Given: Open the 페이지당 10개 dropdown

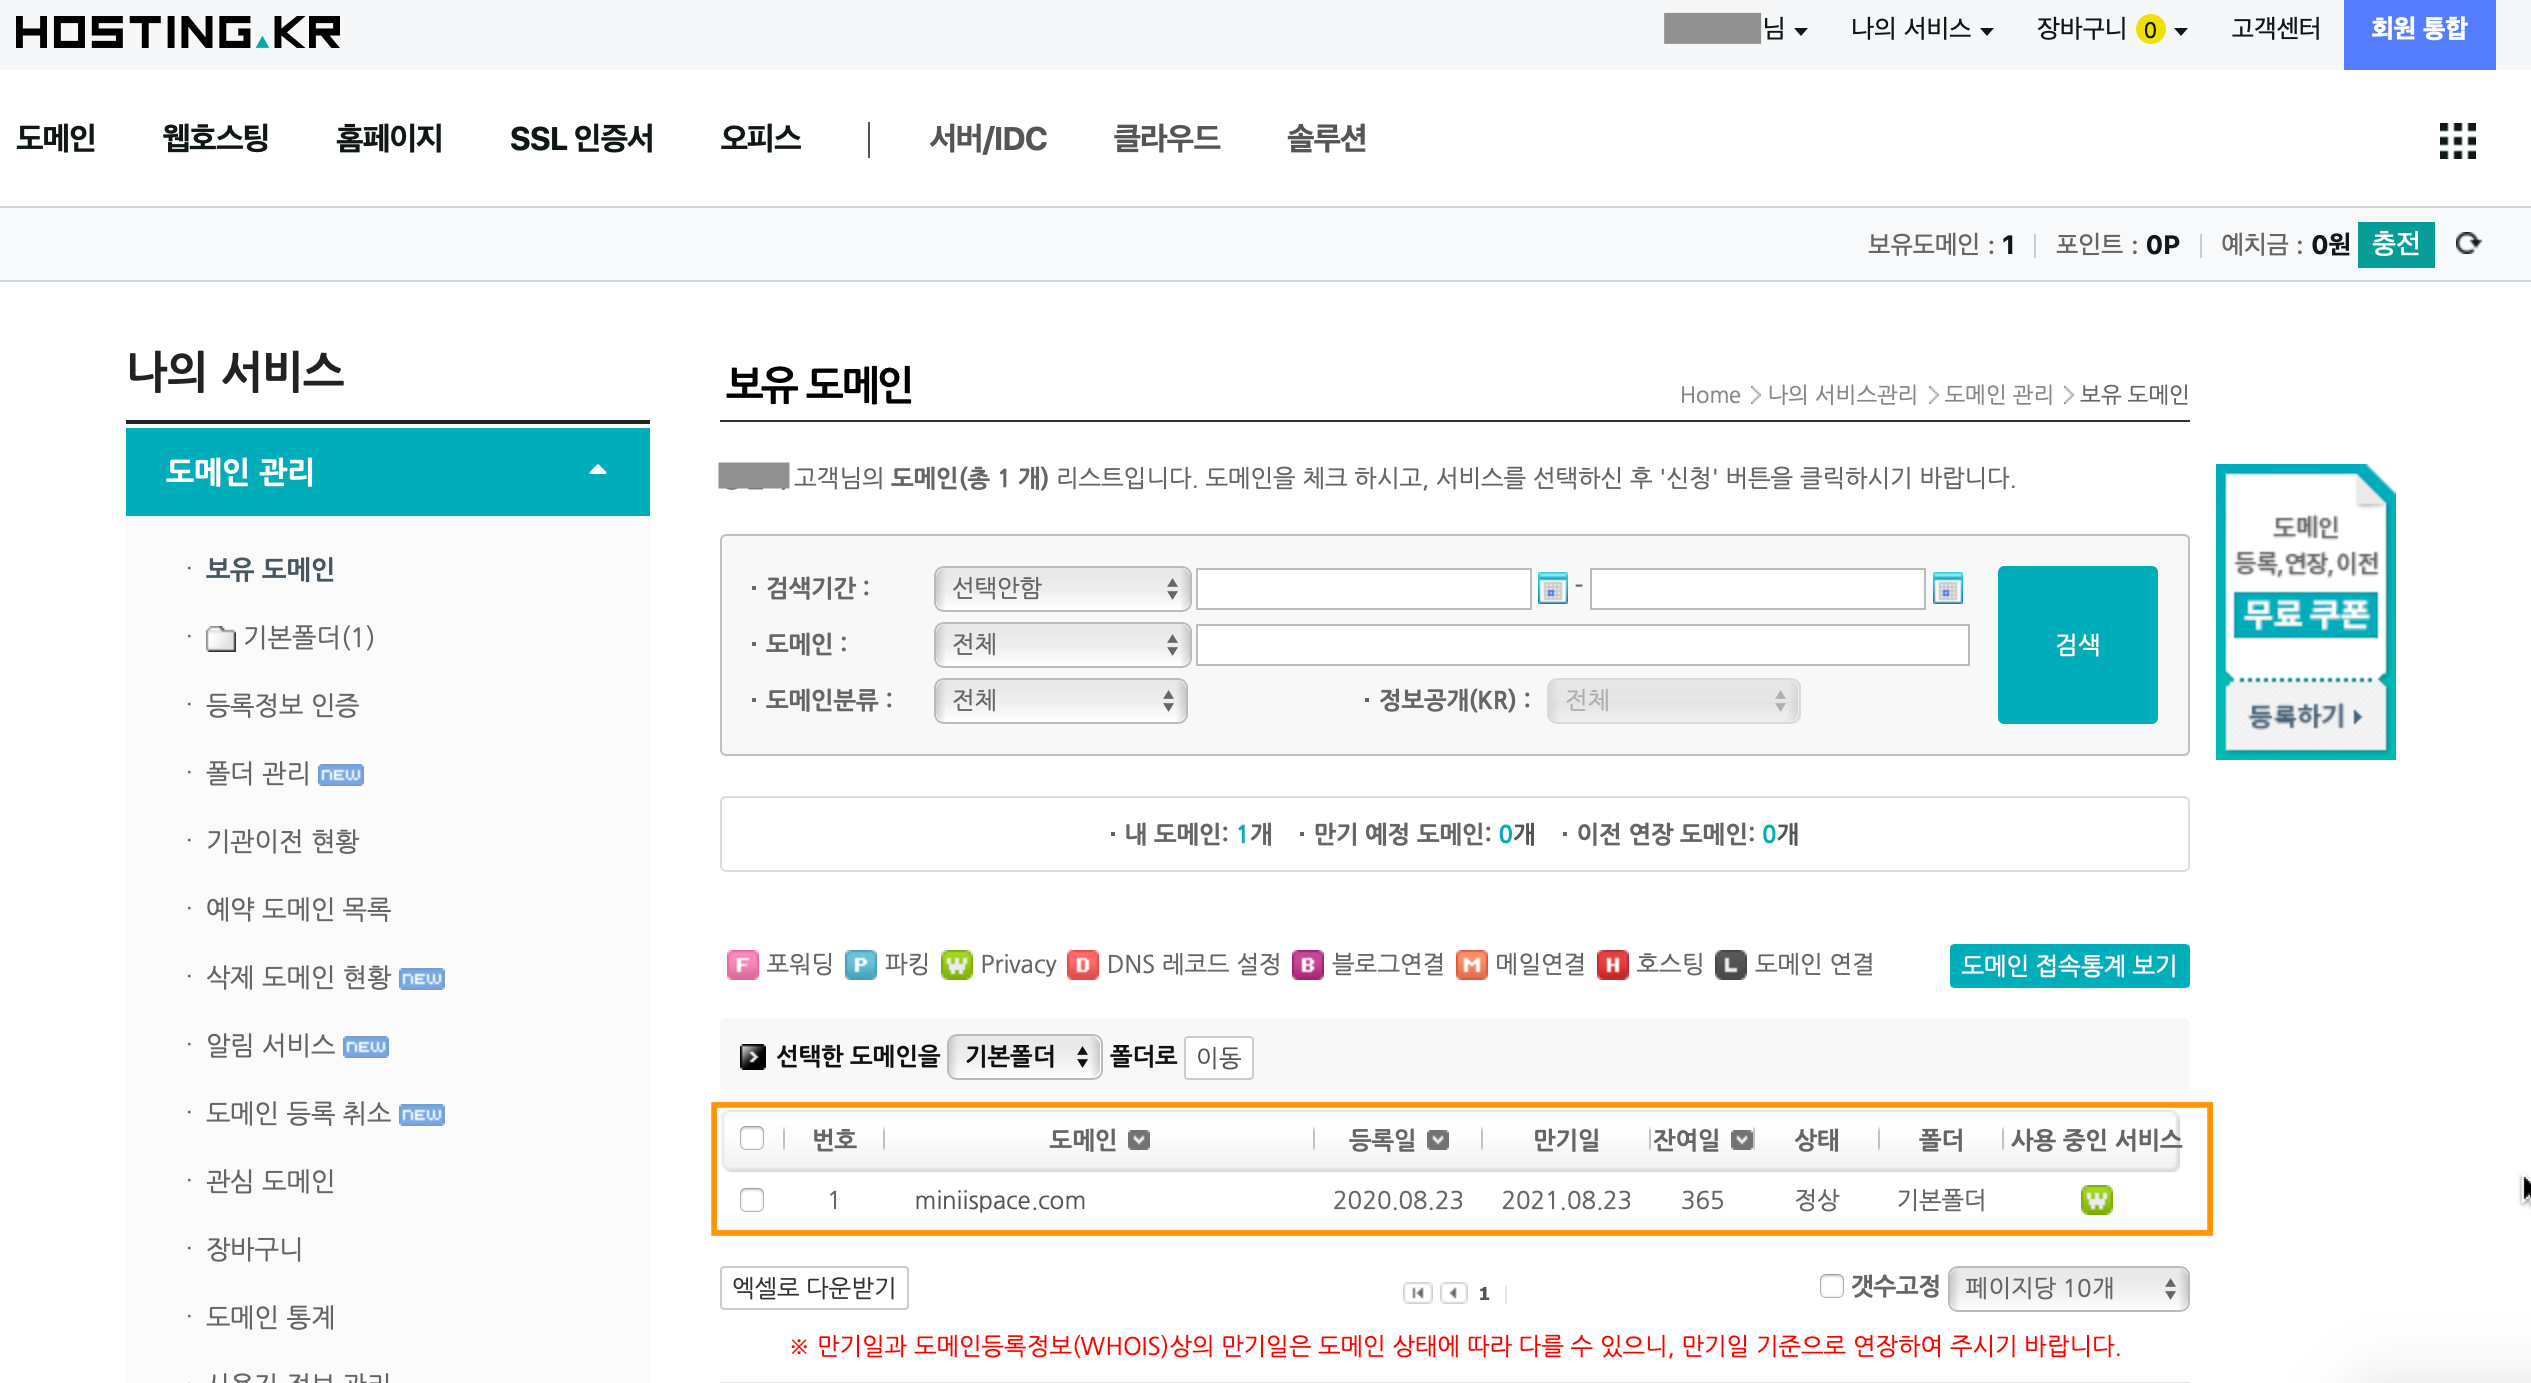Looking at the screenshot, I should pyautogui.click(x=2068, y=1288).
